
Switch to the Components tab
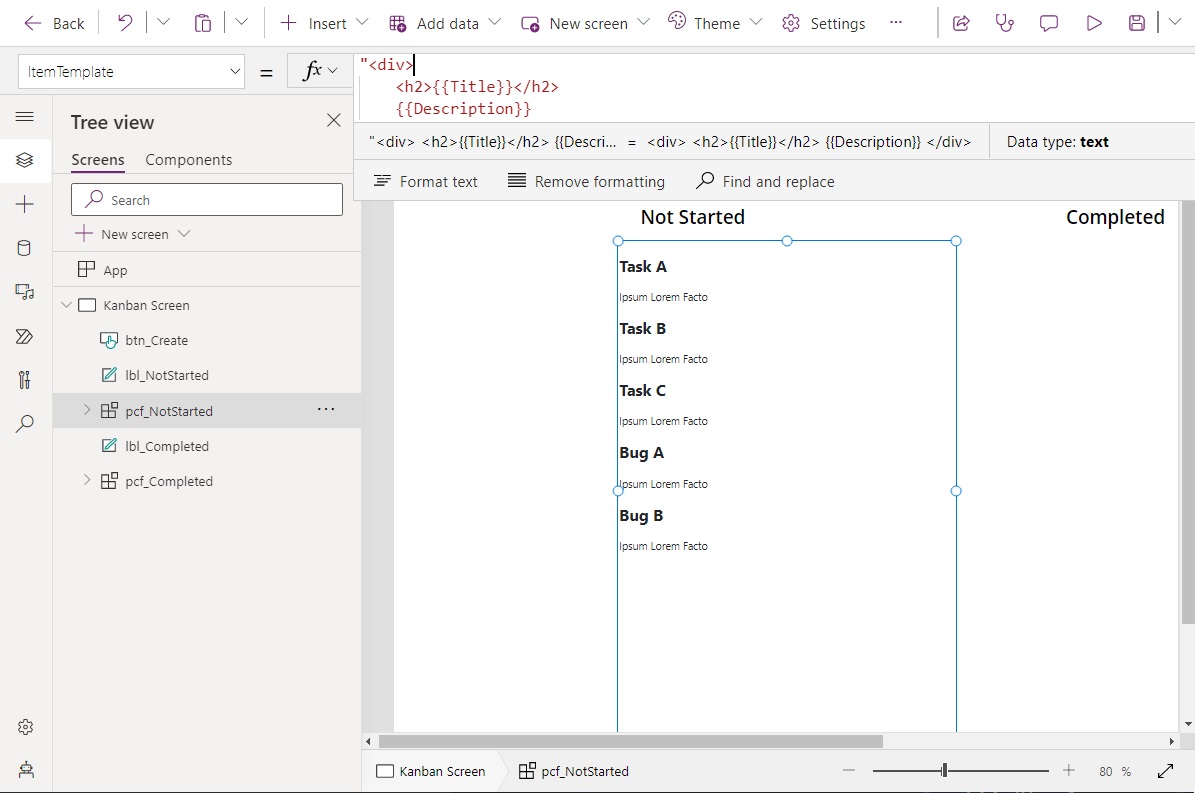188,159
